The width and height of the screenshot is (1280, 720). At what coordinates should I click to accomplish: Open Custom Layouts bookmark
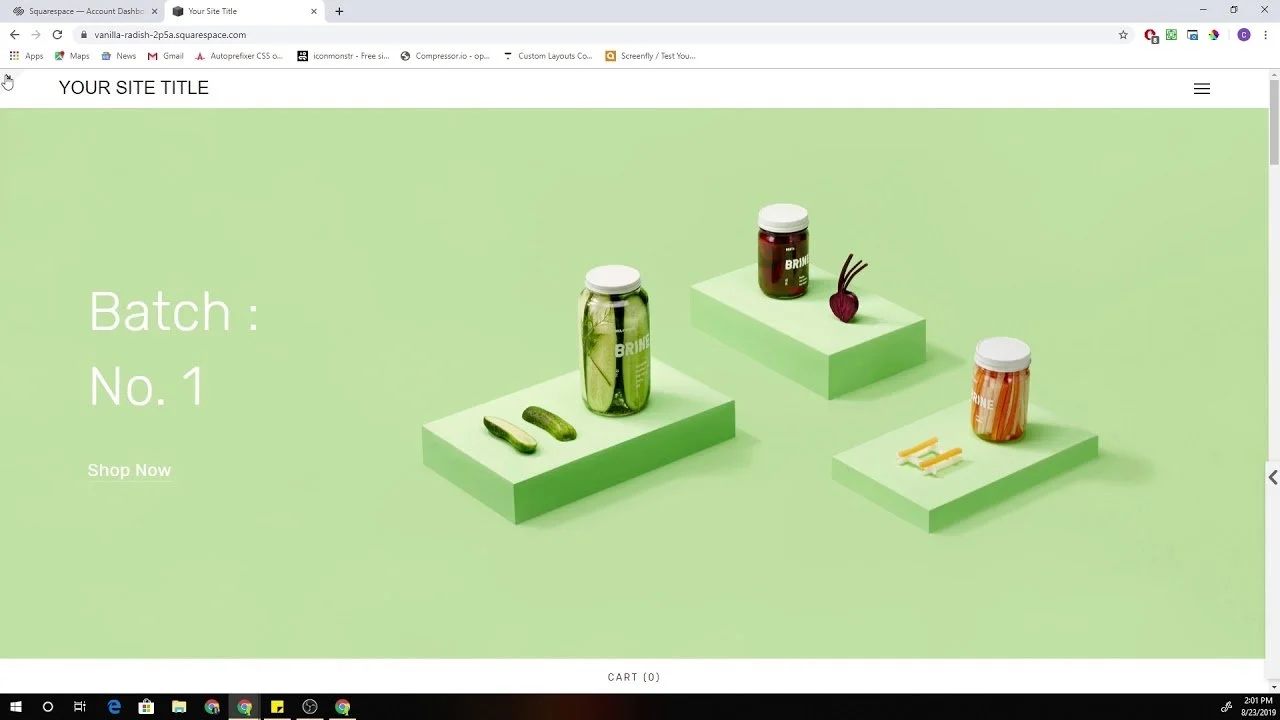tap(548, 56)
